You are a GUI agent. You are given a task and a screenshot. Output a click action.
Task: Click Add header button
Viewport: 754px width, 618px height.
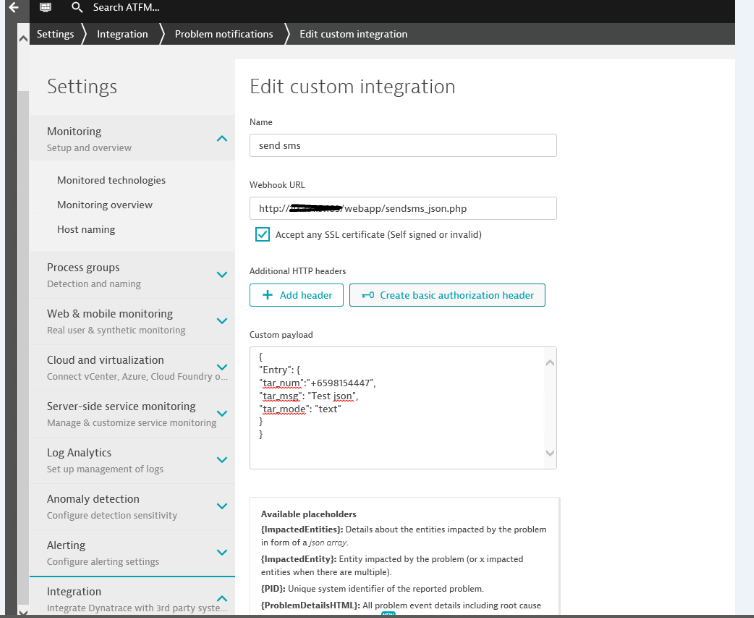point(296,295)
